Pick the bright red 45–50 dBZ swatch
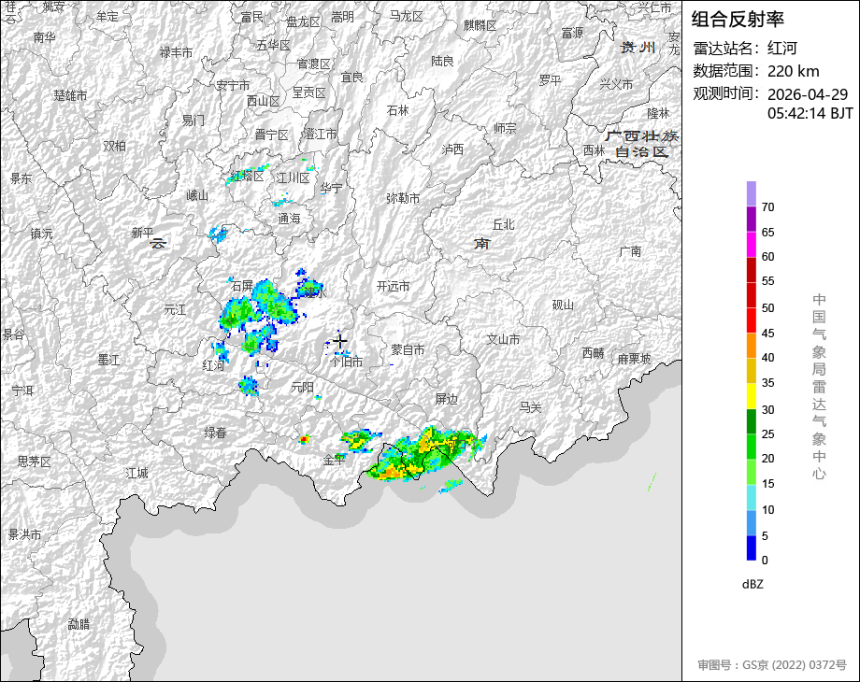Viewport: 860px width, 682px height. [751, 320]
